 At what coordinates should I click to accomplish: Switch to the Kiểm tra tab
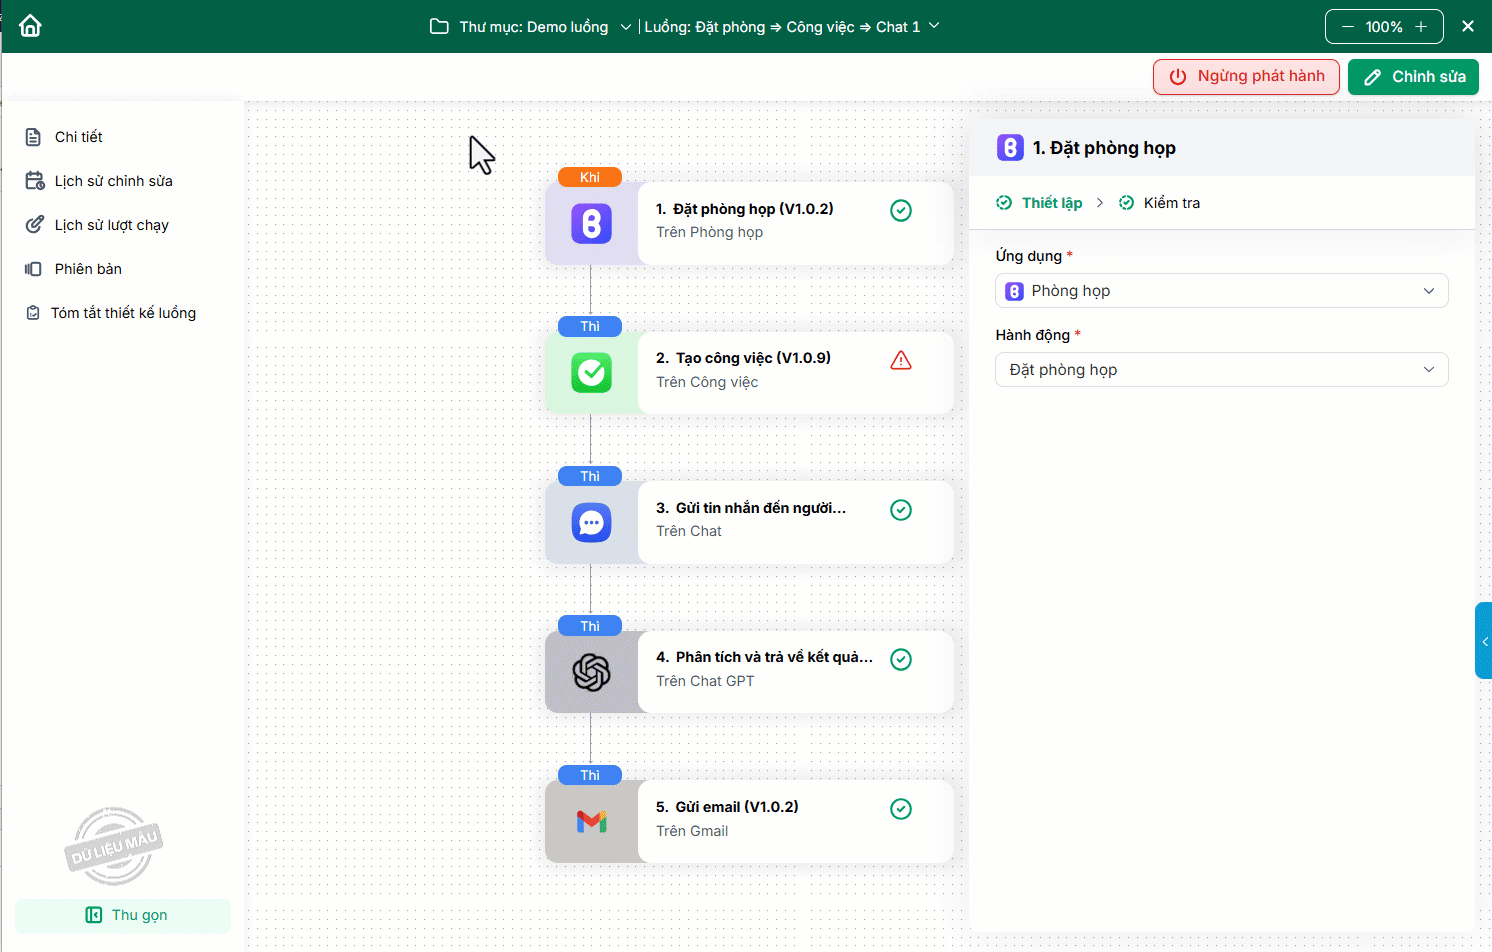[1159, 203]
